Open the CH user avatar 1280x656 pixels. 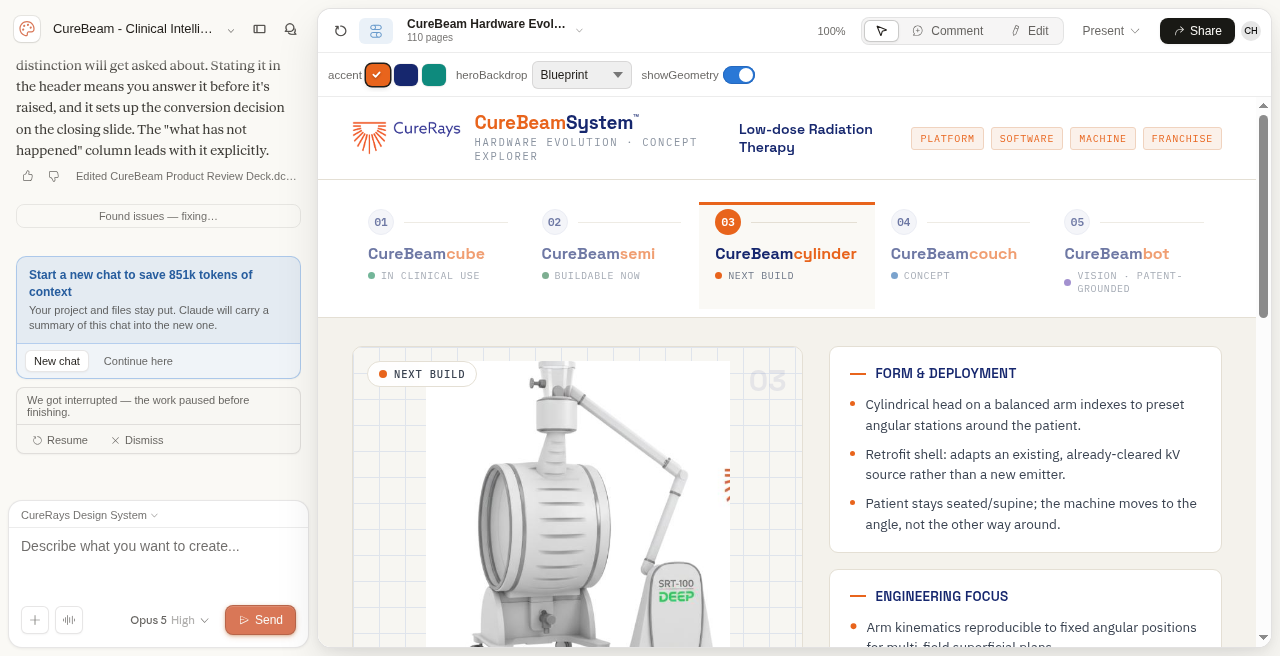(1251, 31)
